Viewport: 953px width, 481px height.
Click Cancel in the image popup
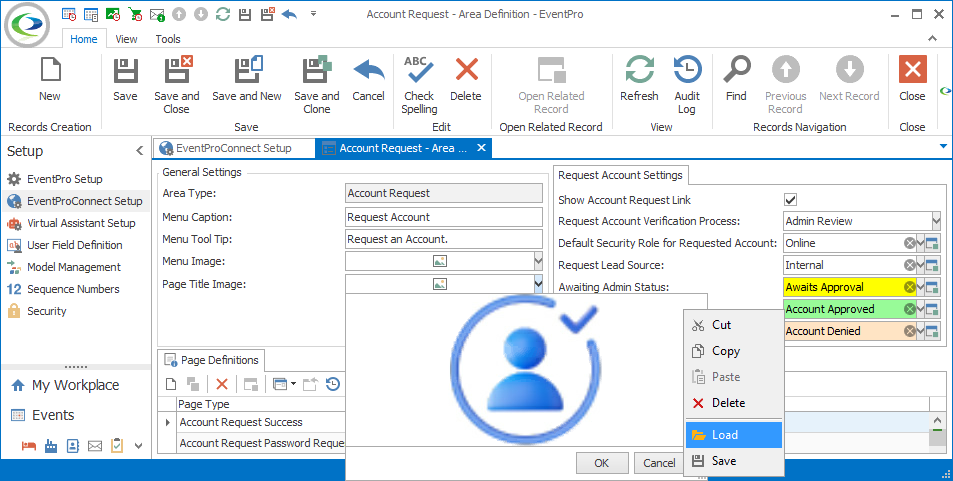coord(659,463)
